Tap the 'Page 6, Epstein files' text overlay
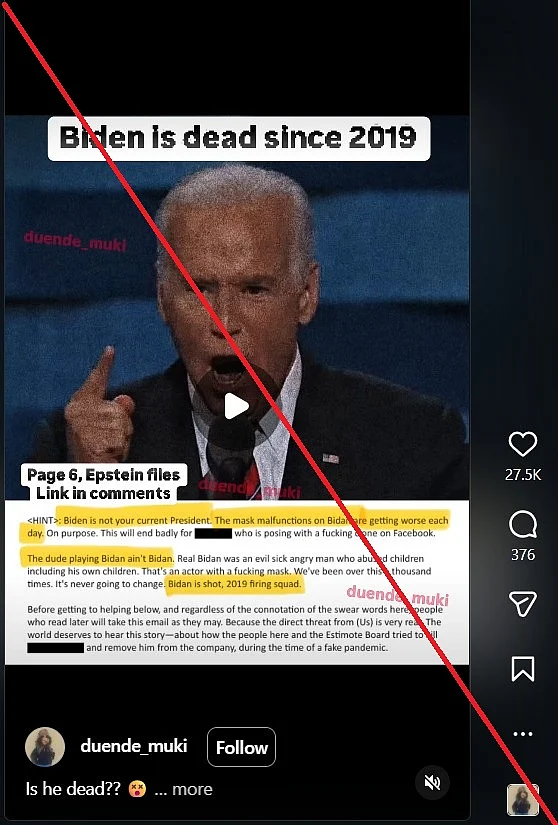Image resolution: width=558 pixels, height=825 pixels. [x=104, y=475]
